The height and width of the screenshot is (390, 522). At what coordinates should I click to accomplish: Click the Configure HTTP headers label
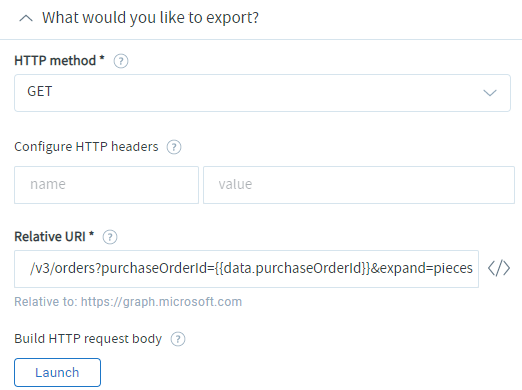coord(86,147)
